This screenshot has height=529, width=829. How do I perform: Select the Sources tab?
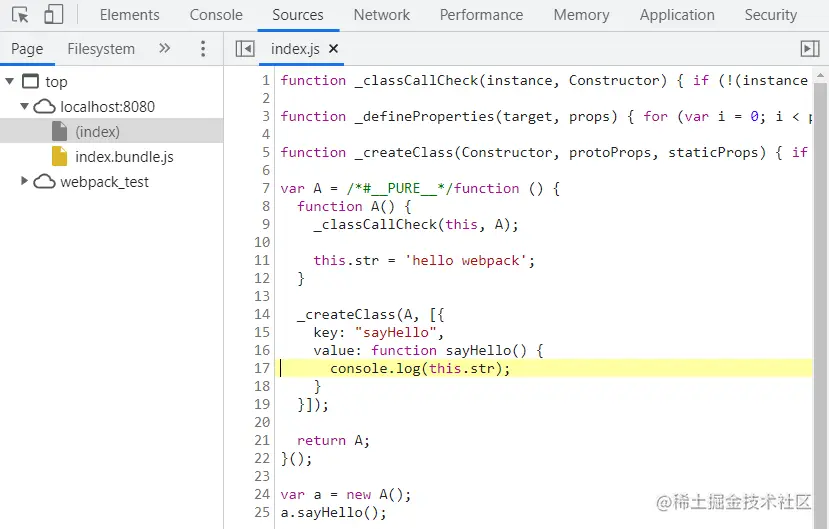[298, 15]
